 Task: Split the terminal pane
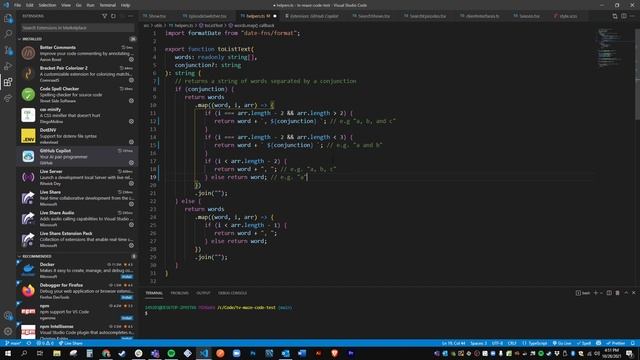click(x=609, y=293)
